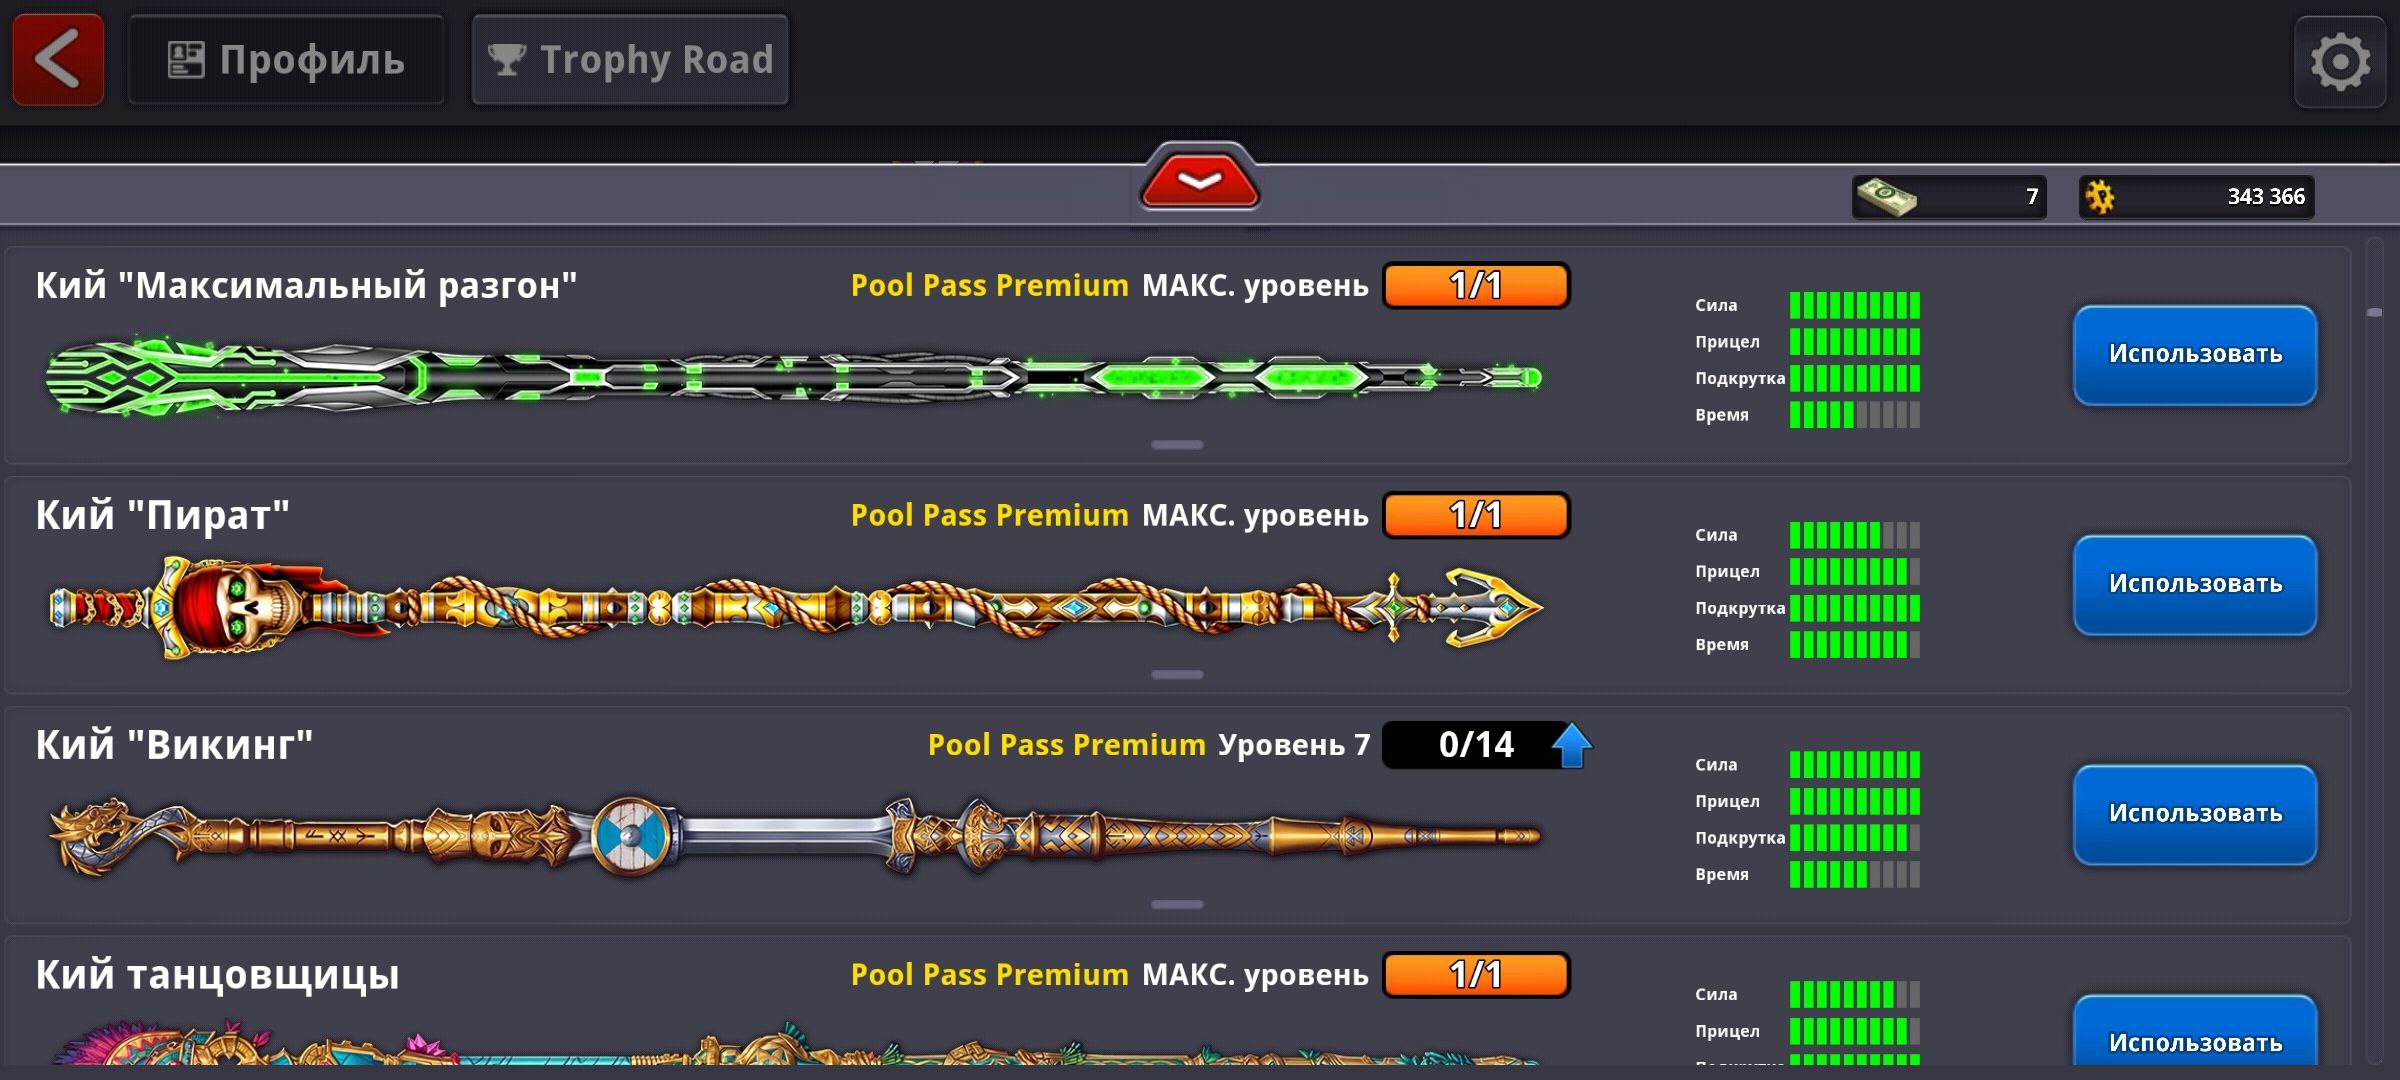2400x1080 pixels.
Task: Tap the gold coins balance icon
Action: [x=2100, y=197]
